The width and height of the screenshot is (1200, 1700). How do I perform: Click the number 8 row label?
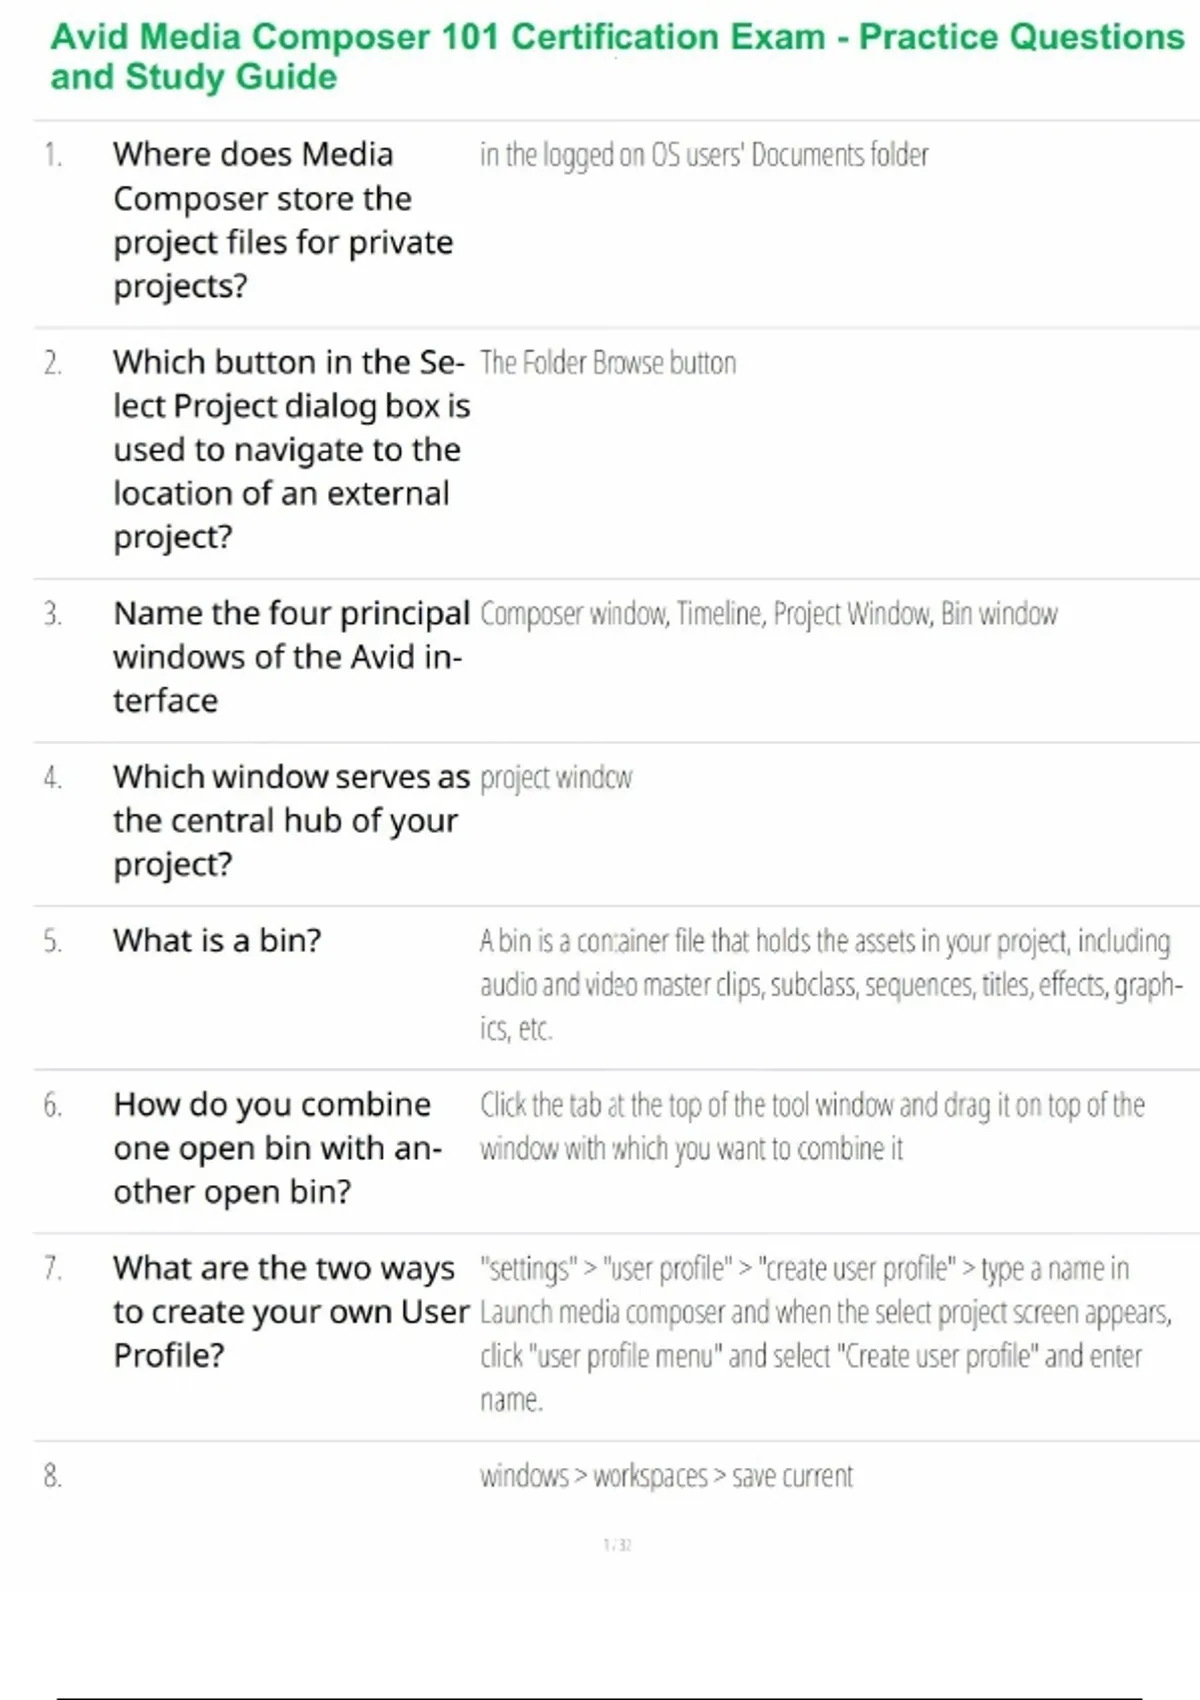[53, 1476]
